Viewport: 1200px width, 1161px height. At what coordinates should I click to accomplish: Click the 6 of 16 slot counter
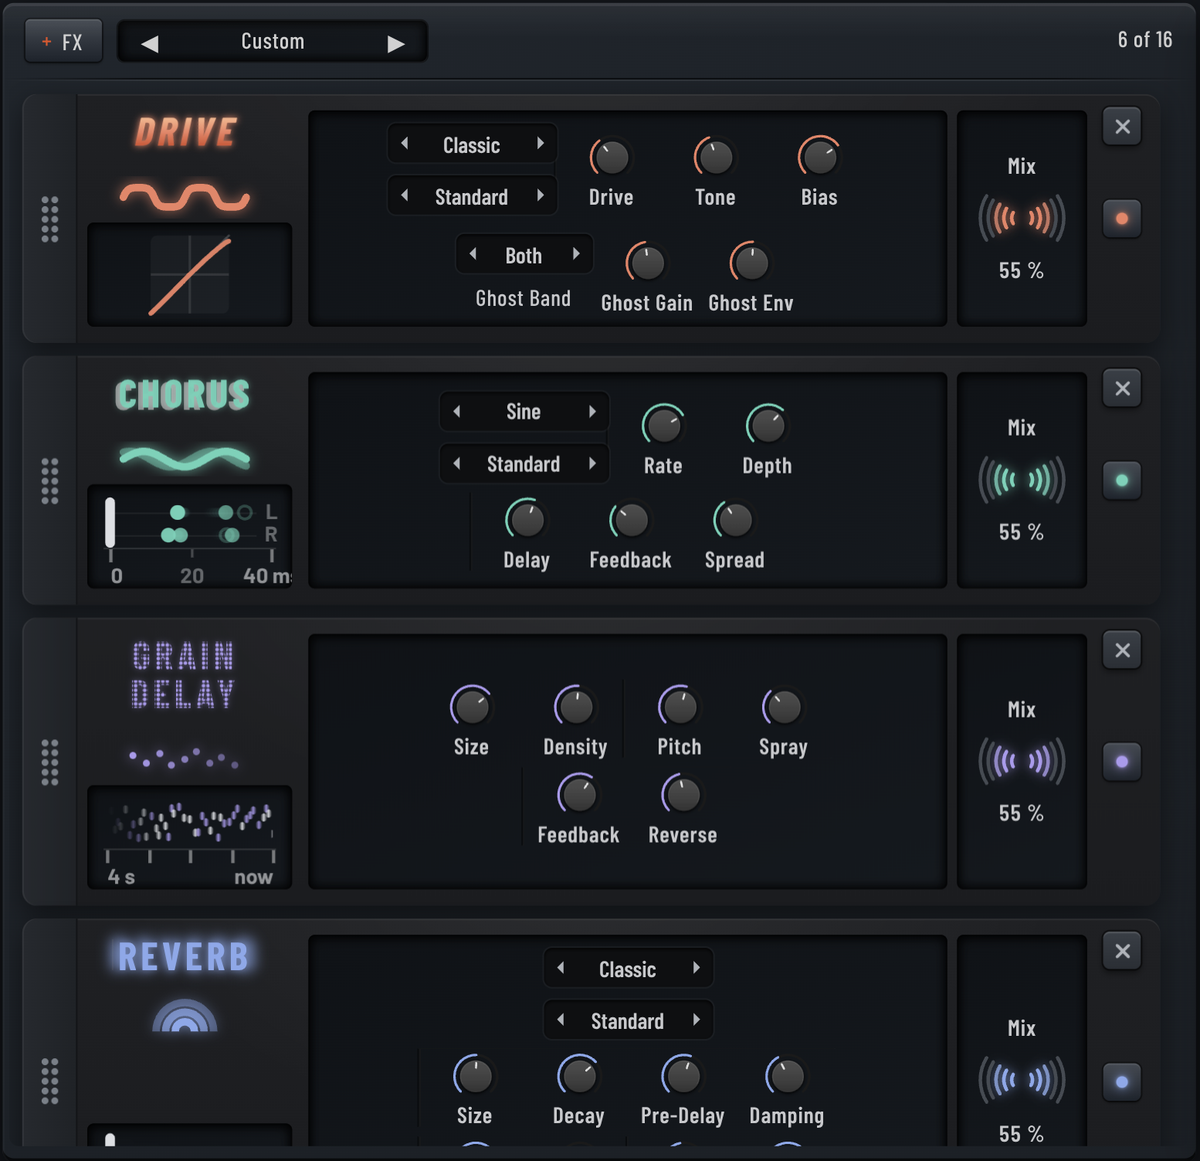click(x=1145, y=40)
